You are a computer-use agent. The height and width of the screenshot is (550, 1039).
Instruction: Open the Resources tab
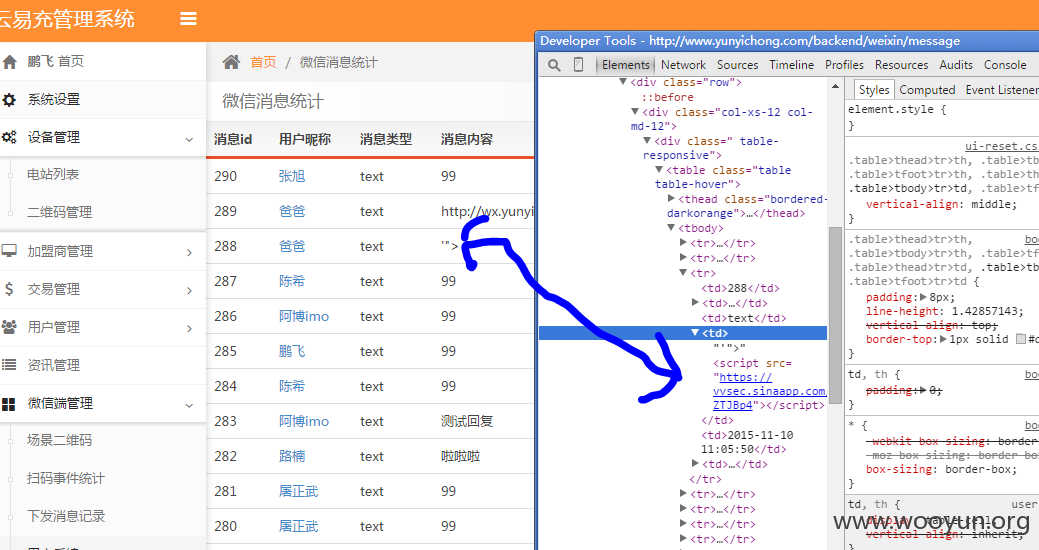click(901, 64)
